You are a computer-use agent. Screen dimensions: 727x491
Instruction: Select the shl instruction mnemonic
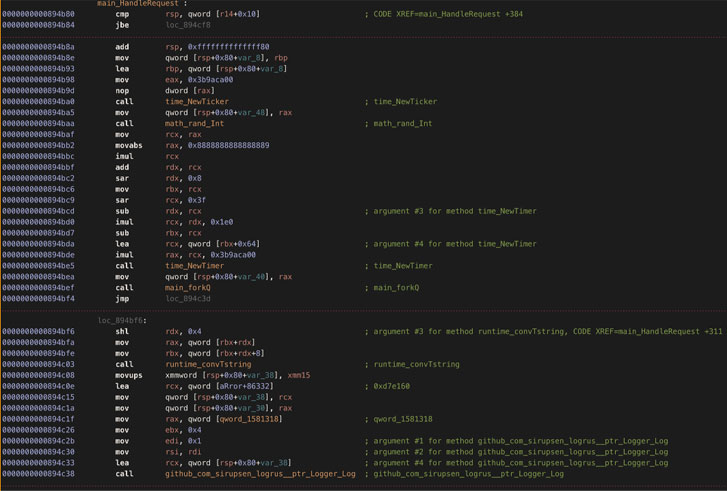tap(121, 331)
